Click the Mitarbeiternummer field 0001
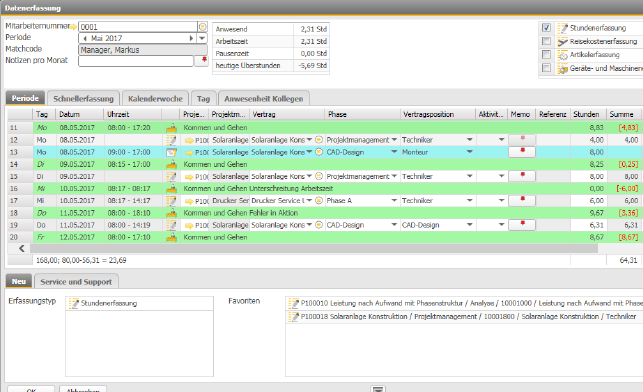The image size is (643, 392). coord(137,27)
